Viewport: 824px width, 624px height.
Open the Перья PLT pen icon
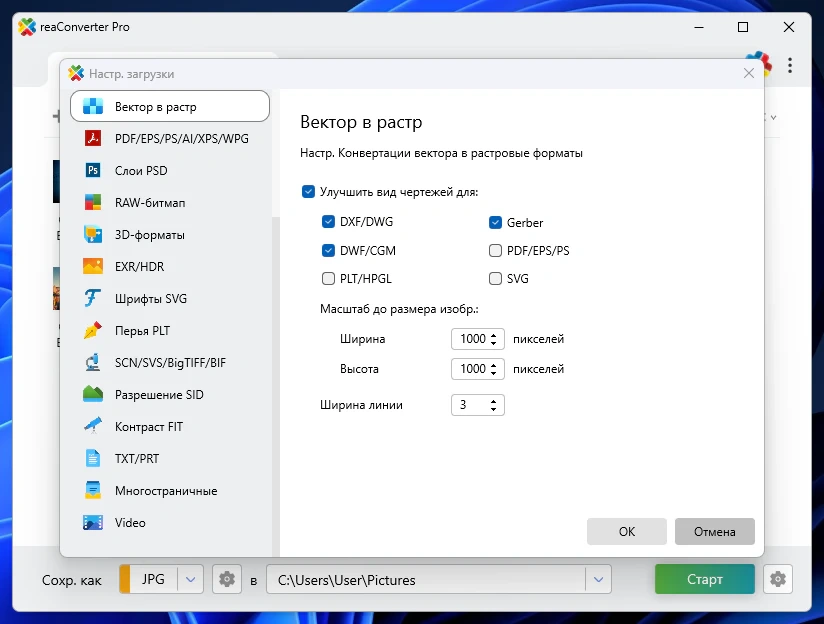pyautogui.click(x=93, y=331)
